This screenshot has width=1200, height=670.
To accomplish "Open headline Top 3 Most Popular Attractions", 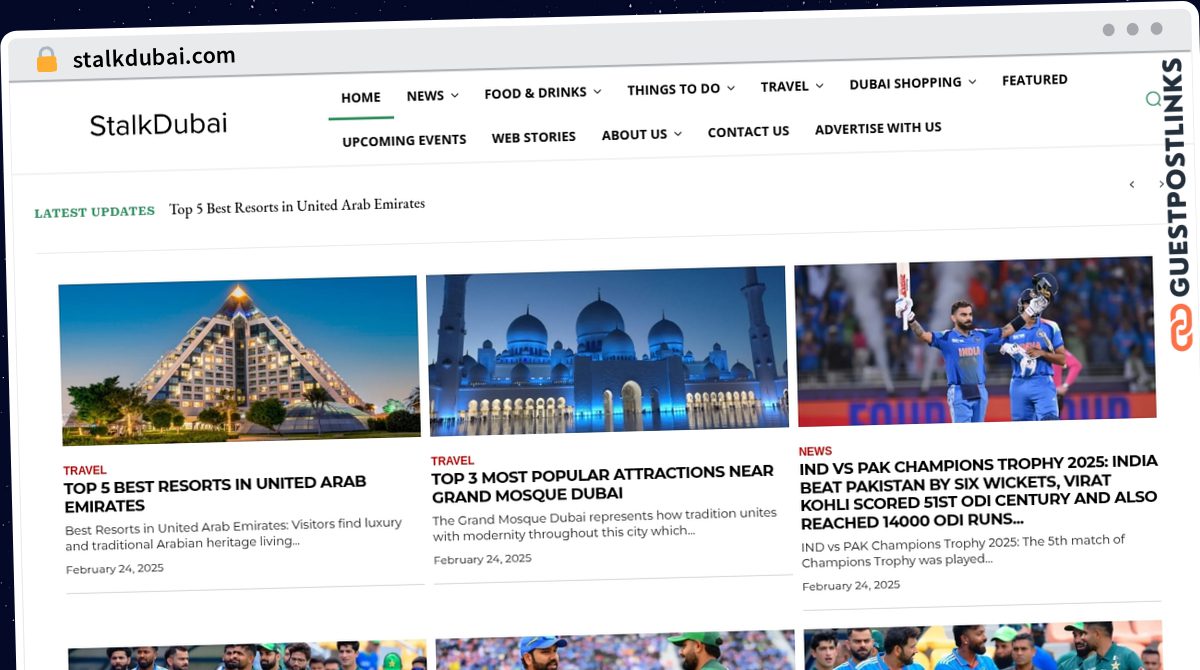I will pyautogui.click(x=602, y=483).
